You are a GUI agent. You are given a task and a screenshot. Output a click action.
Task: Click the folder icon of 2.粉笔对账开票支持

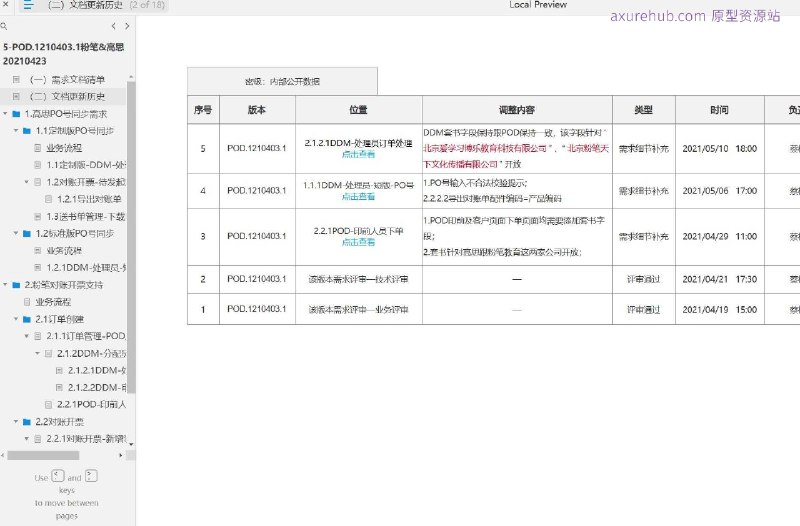(x=16, y=285)
